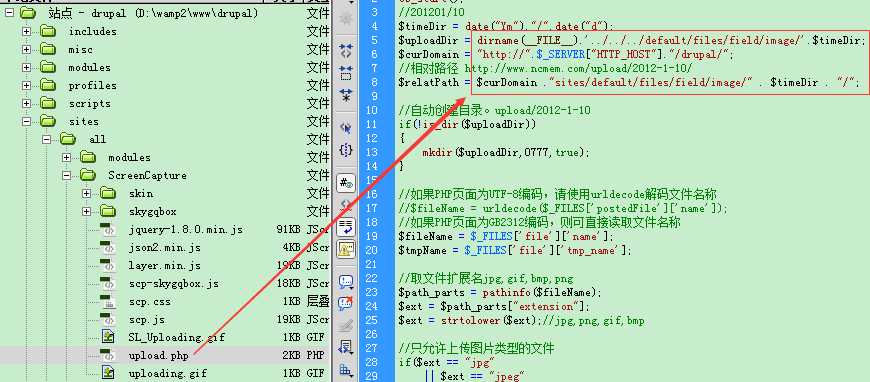This screenshot has width=870, height=382.
Task: Click line number 20 in the gutter
Action: click(372, 250)
